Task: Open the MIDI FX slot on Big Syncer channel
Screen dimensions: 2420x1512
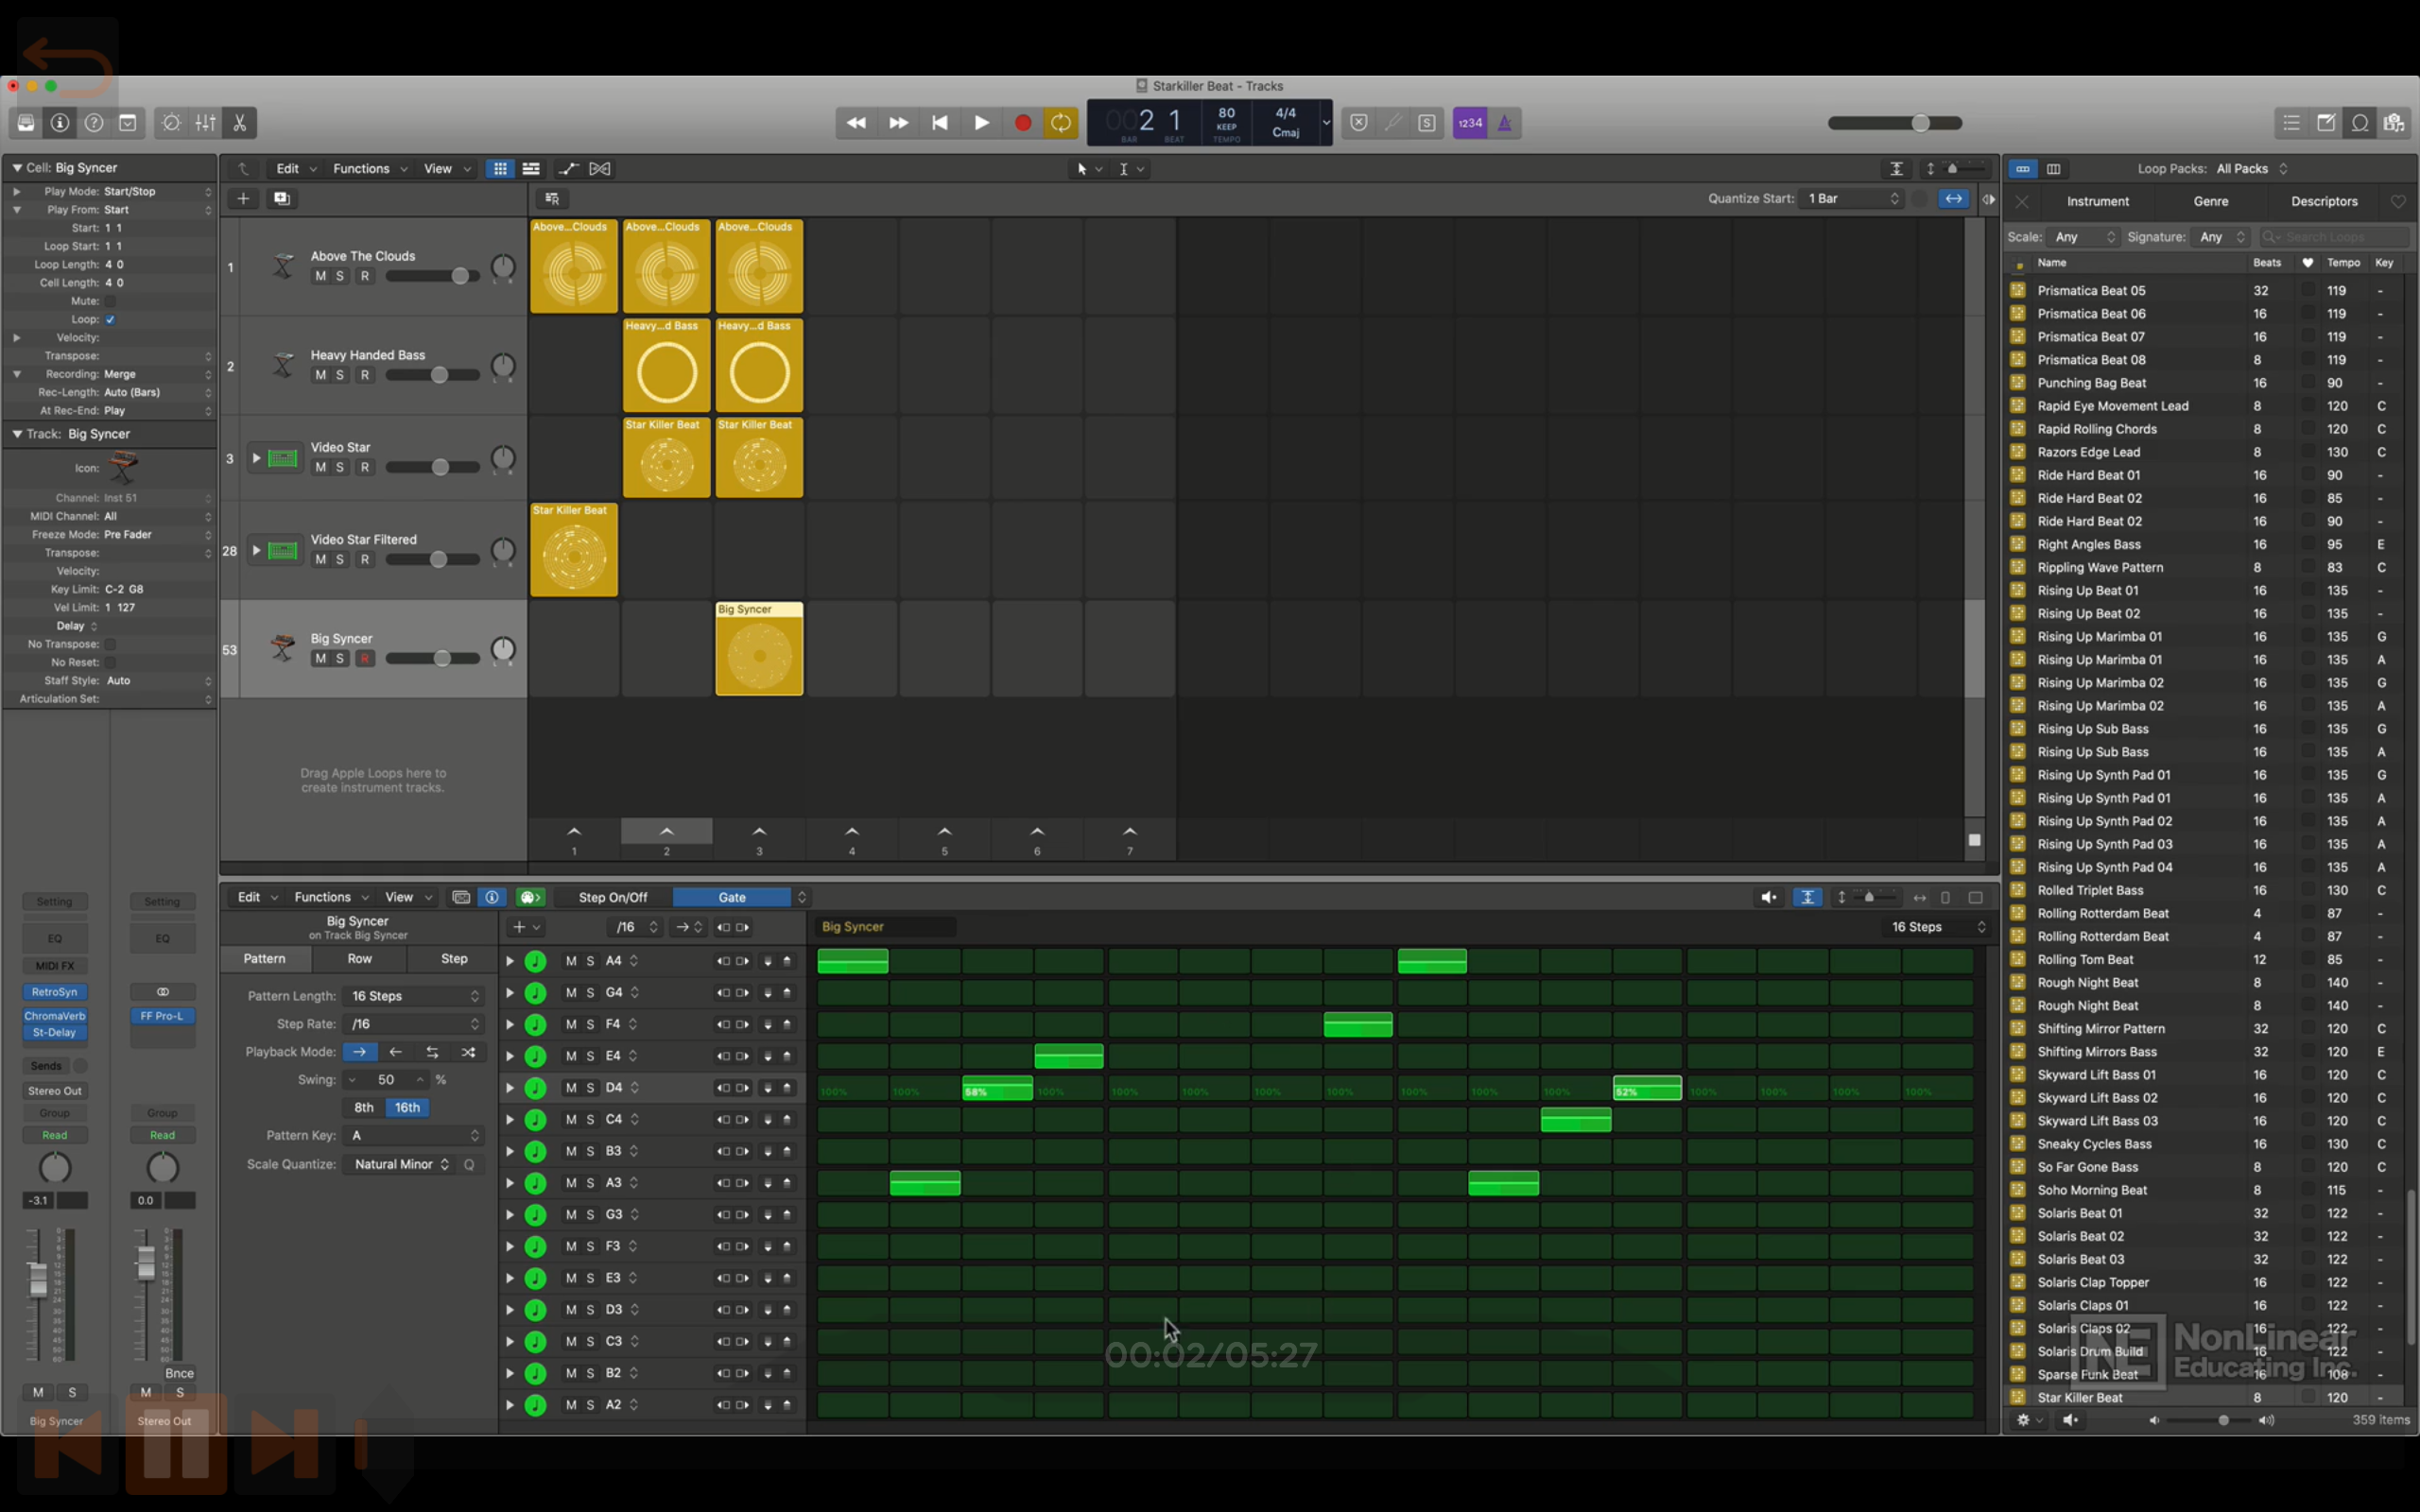Action: [x=55, y=965]
